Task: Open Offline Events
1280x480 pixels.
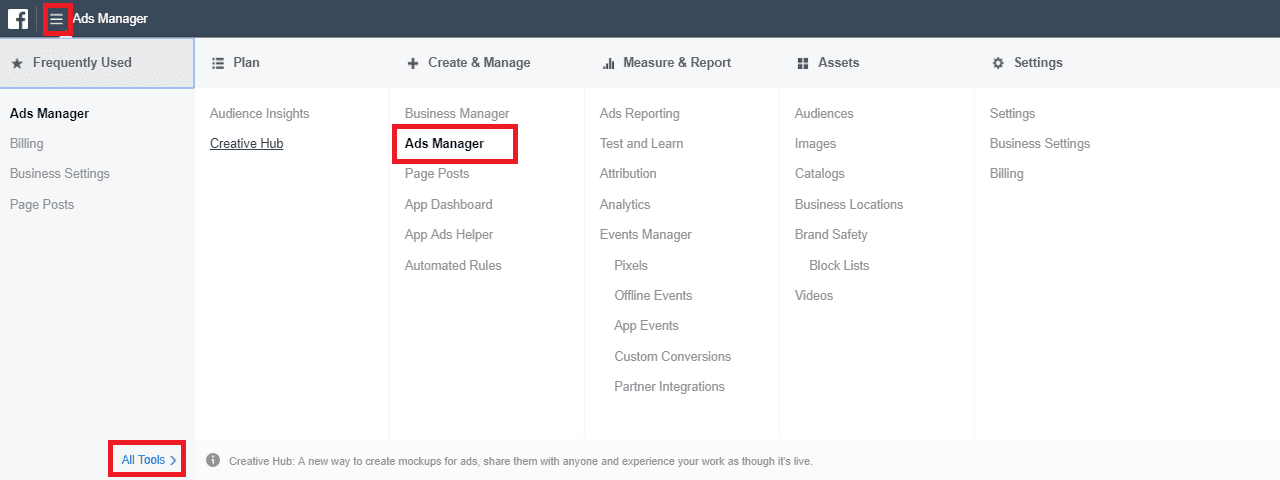Action: (x=654, y=295)
